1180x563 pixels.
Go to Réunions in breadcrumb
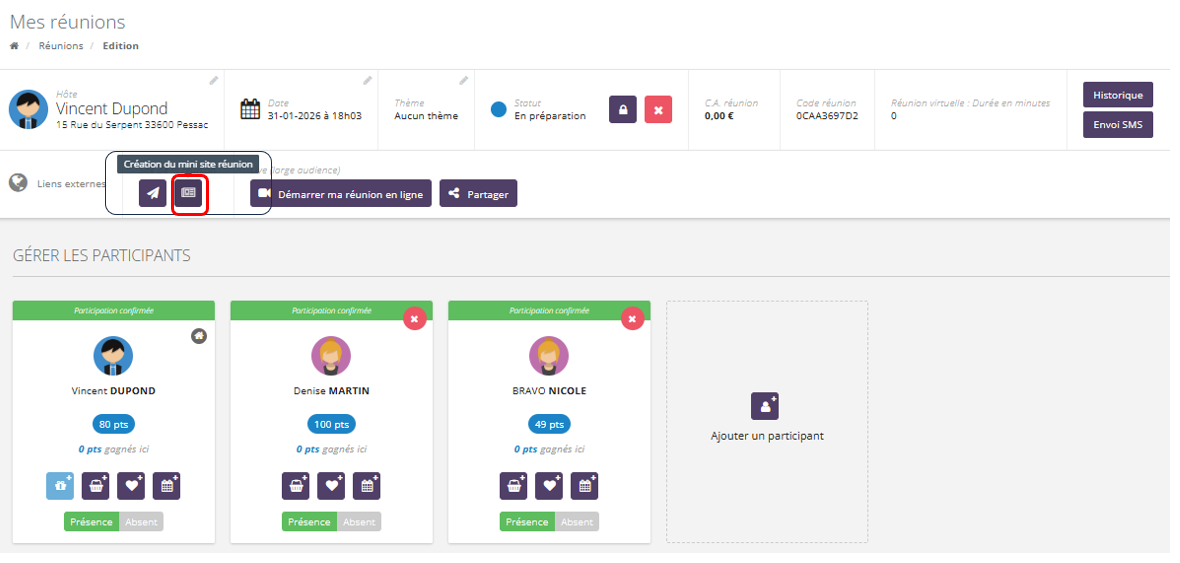(61, 46)
